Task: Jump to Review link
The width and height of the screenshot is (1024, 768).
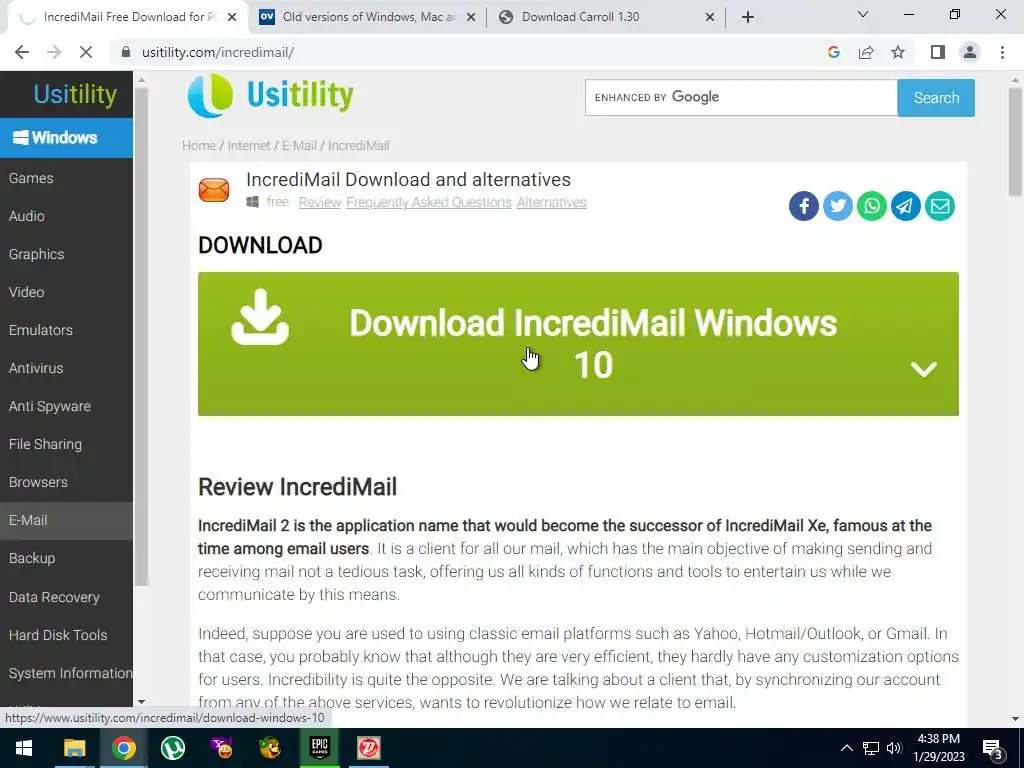Action: [319, 202]
